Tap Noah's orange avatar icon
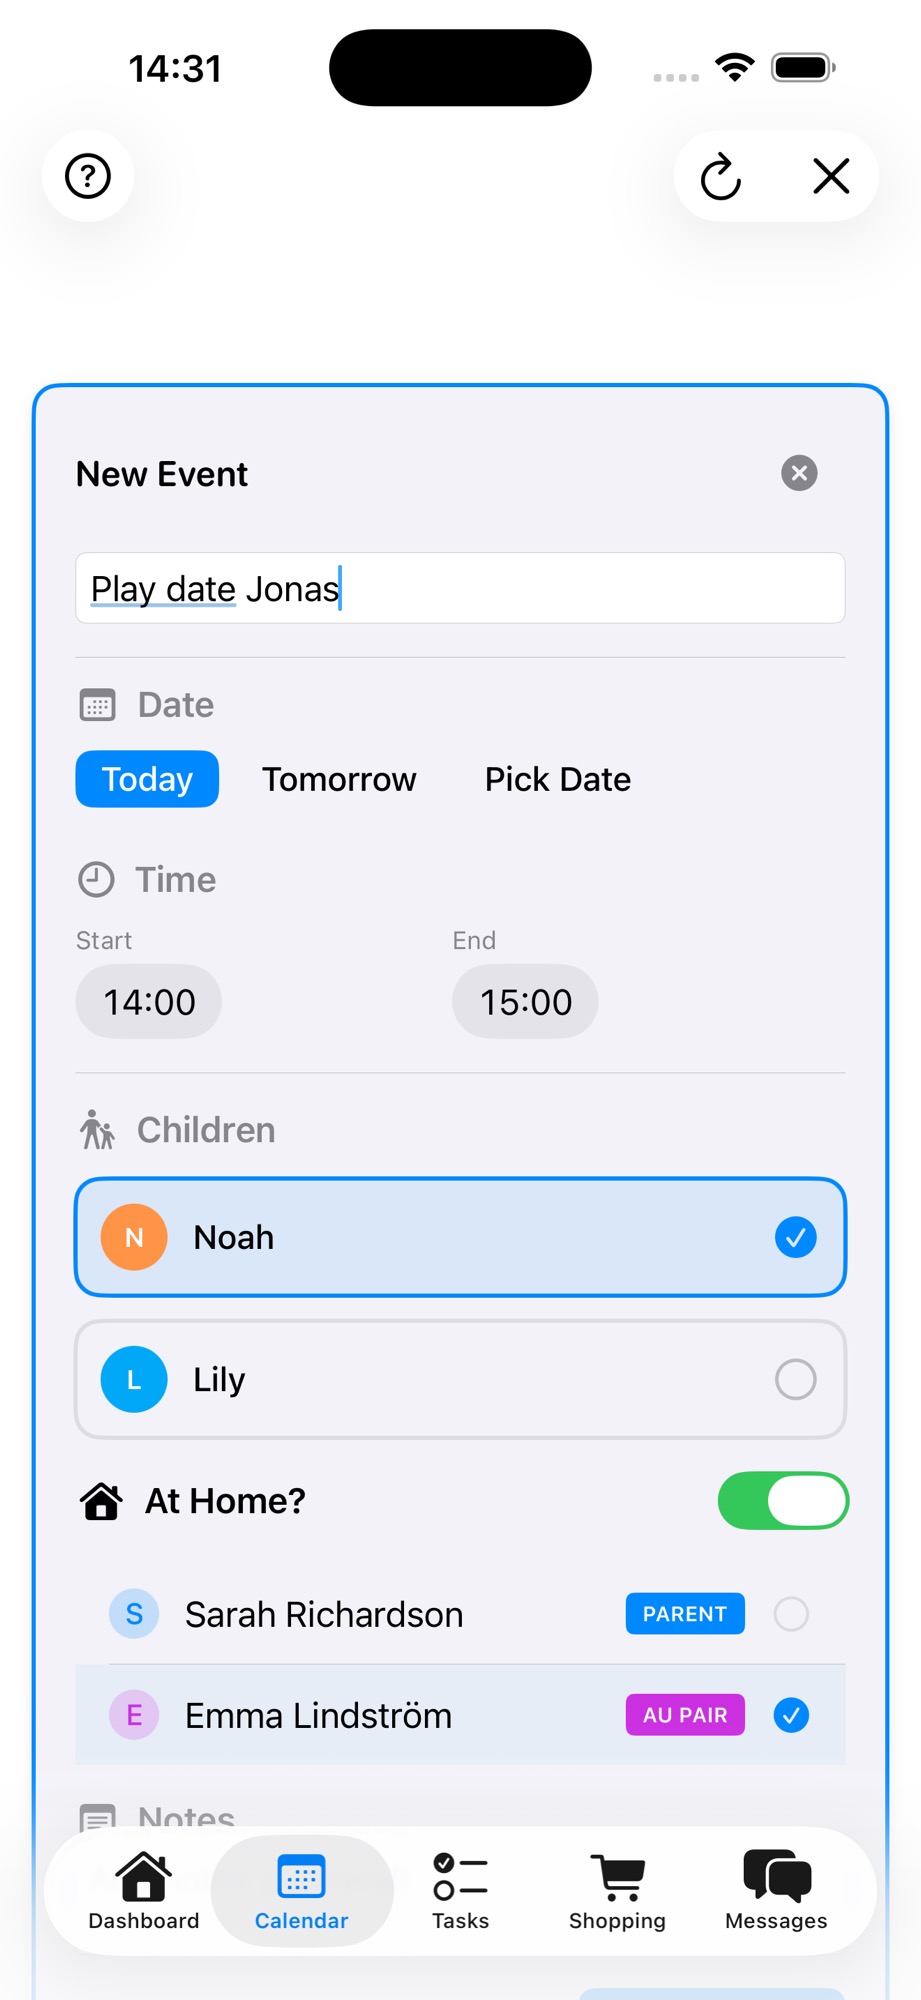921x2000 pixels. point(134,1237)
